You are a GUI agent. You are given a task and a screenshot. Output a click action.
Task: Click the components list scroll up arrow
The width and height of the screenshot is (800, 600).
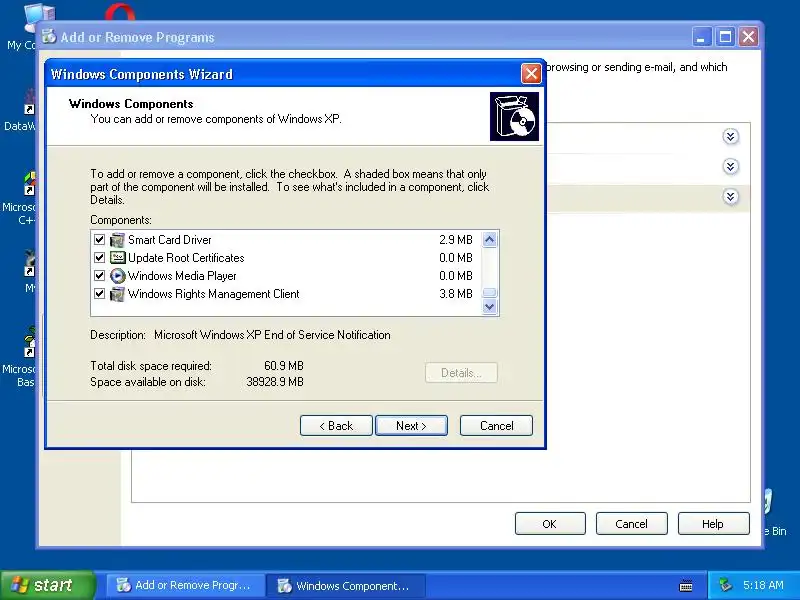click(x=489, y=239)
